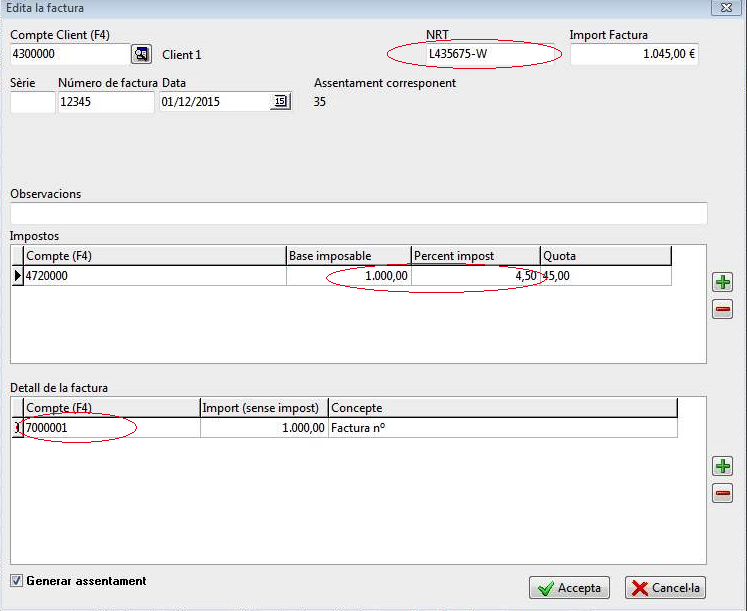
Task: Delete a line from Detall de la factura
Action: 722,493
